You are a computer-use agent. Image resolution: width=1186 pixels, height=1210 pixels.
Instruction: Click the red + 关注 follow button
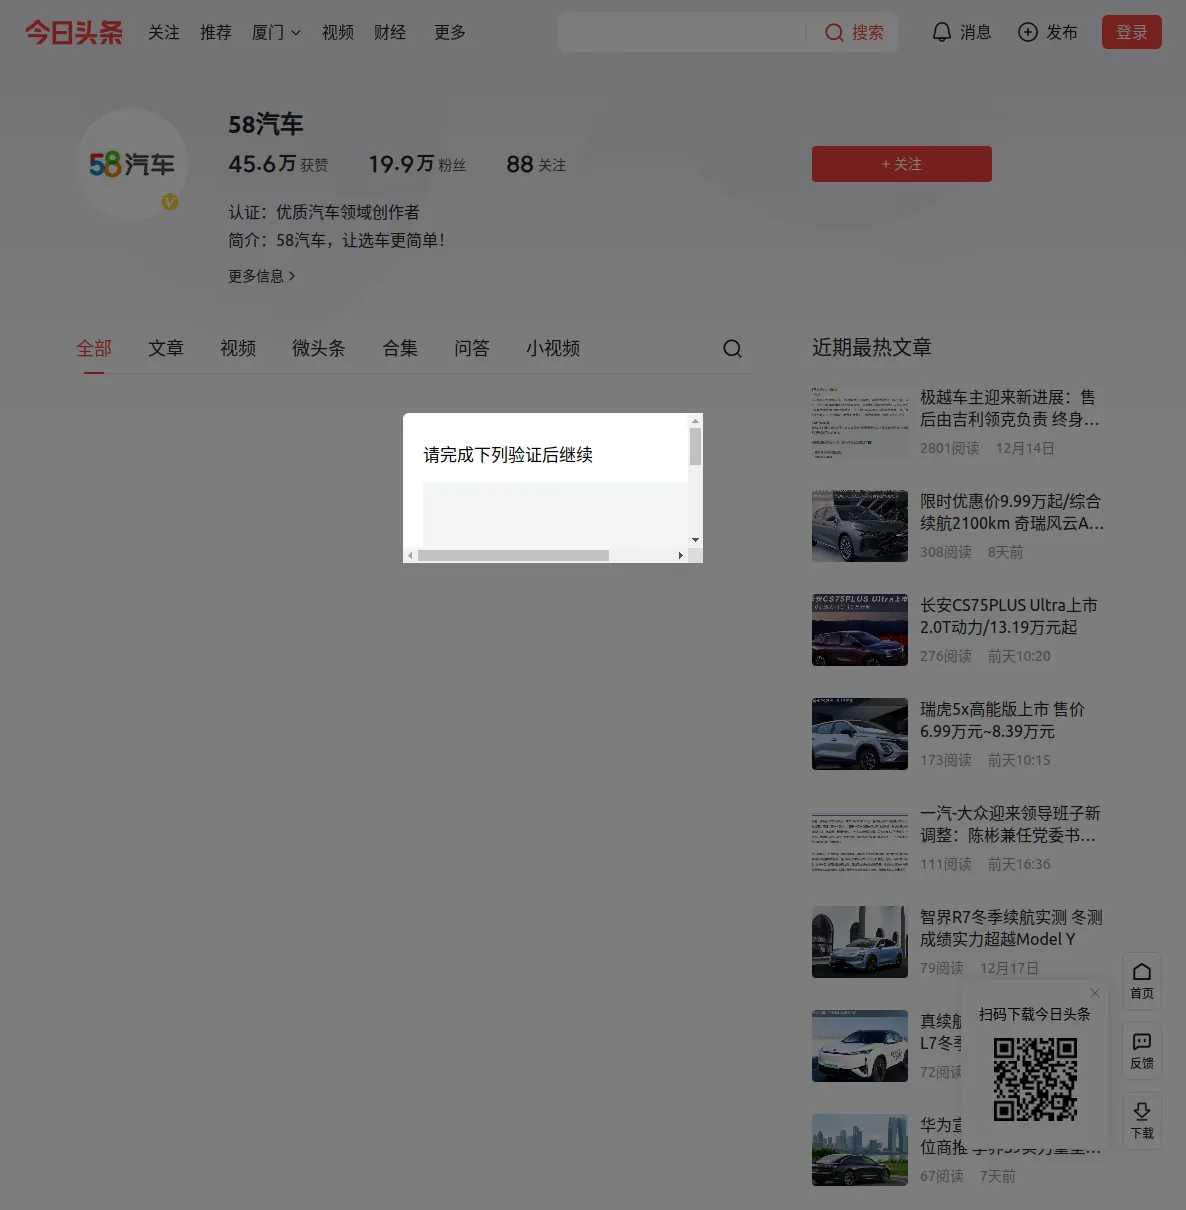coord(902,164)
